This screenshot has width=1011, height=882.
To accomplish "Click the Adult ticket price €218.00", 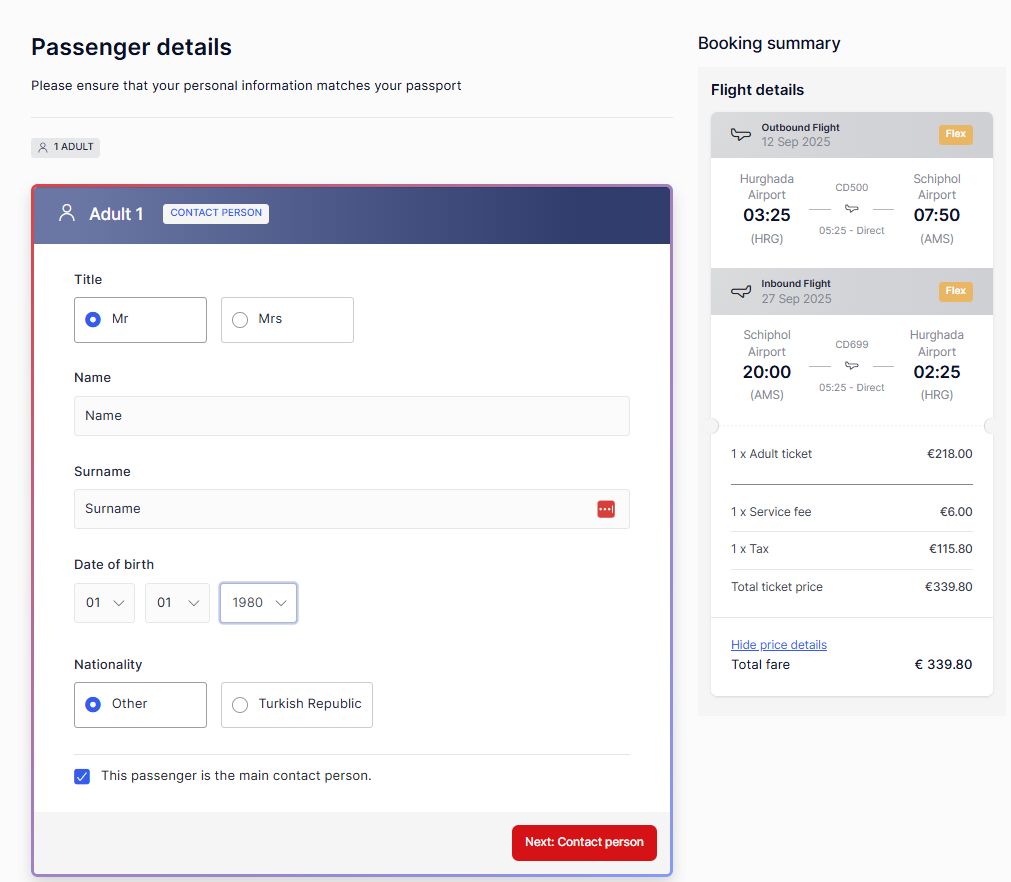I will (x=949, y=454).
